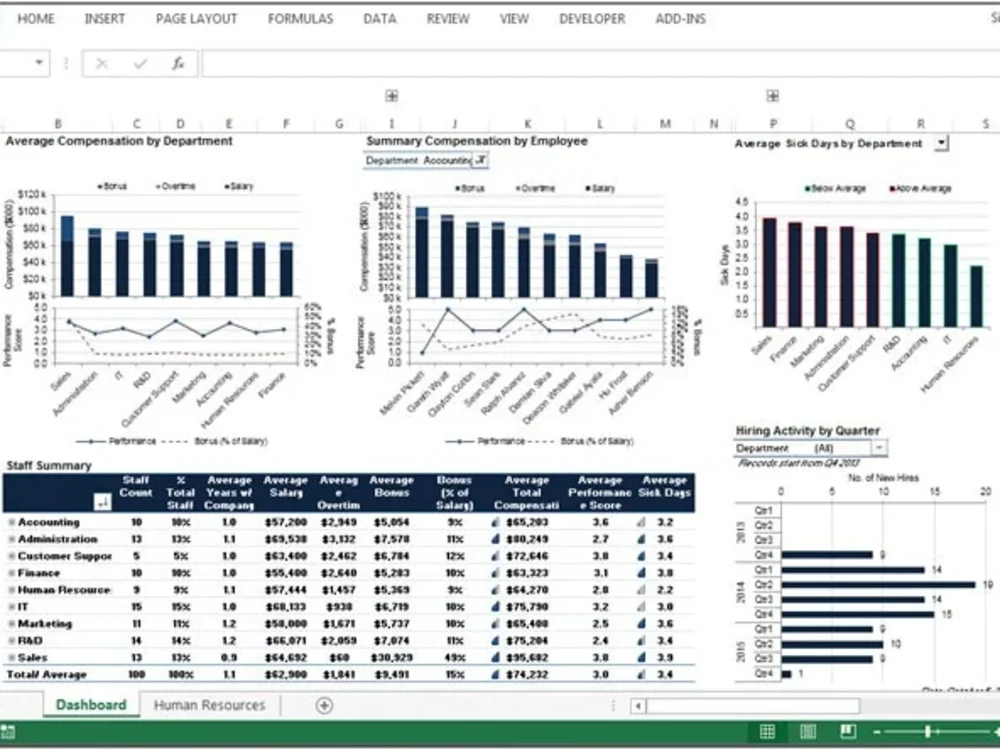Screen dimensions: 1000x750
Task: Expand grouped columns with plus above column I
Action: click(392, 96)
